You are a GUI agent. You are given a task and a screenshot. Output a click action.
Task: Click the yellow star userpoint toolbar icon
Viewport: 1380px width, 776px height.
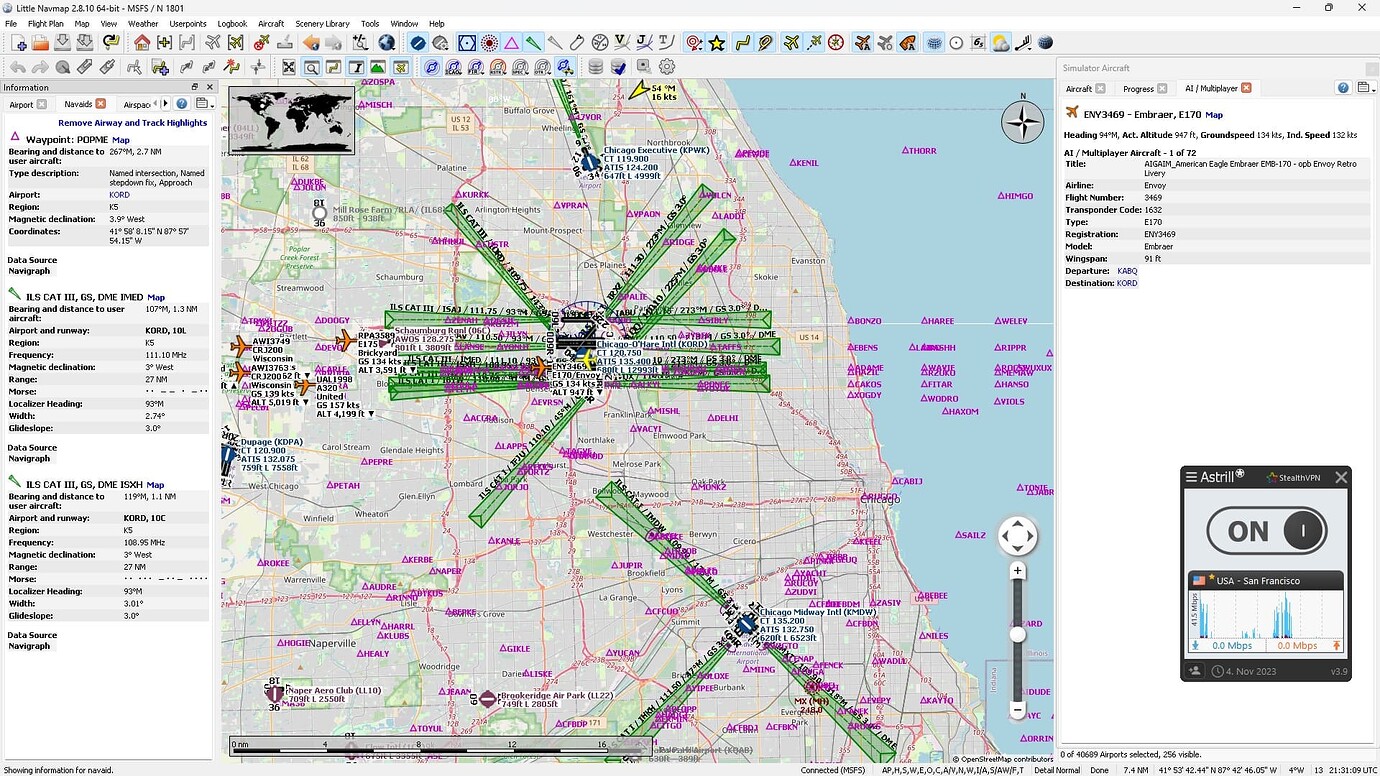716,43
